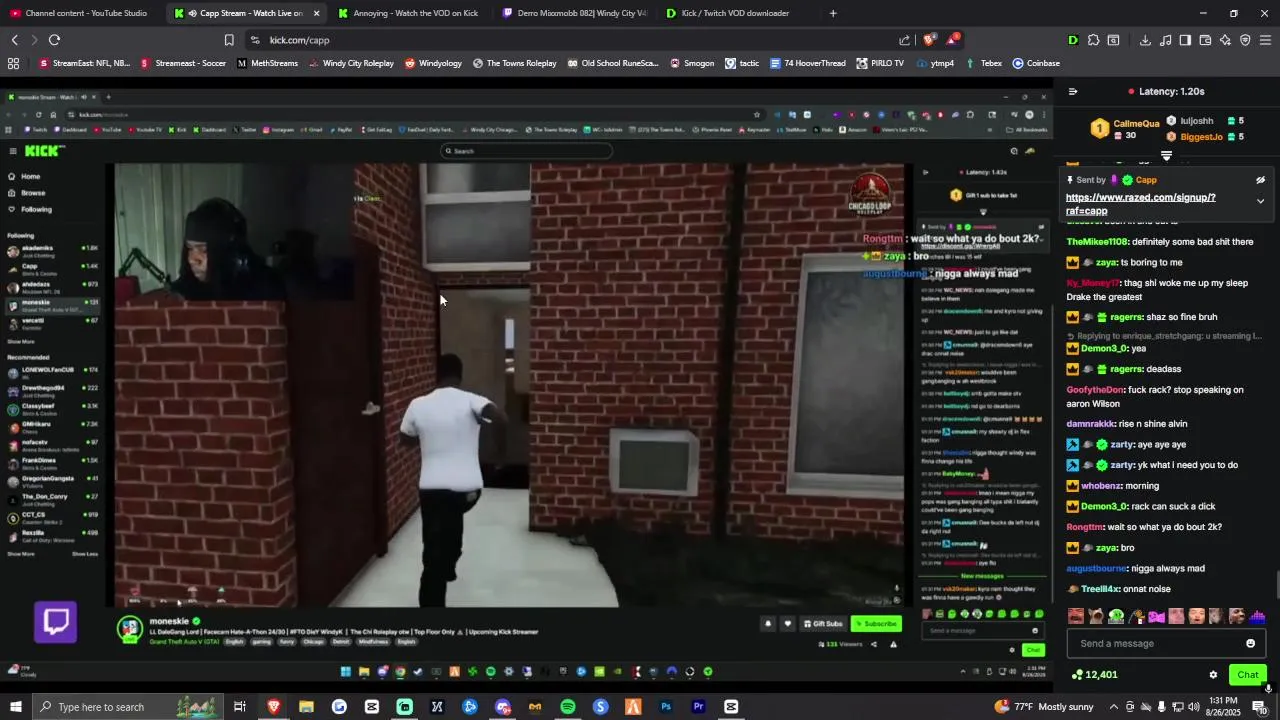This screenshot has width=1280, height=720.
Task: Open the browser hamburger main menu
Action: pyautogui.click(x=1265, y=40)
